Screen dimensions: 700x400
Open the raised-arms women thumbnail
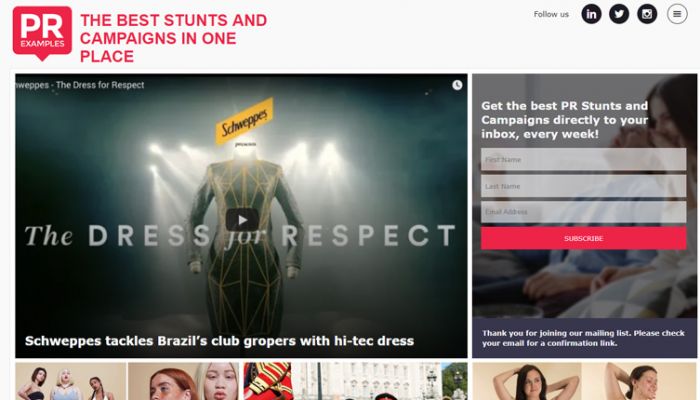(x=585, y=381)
